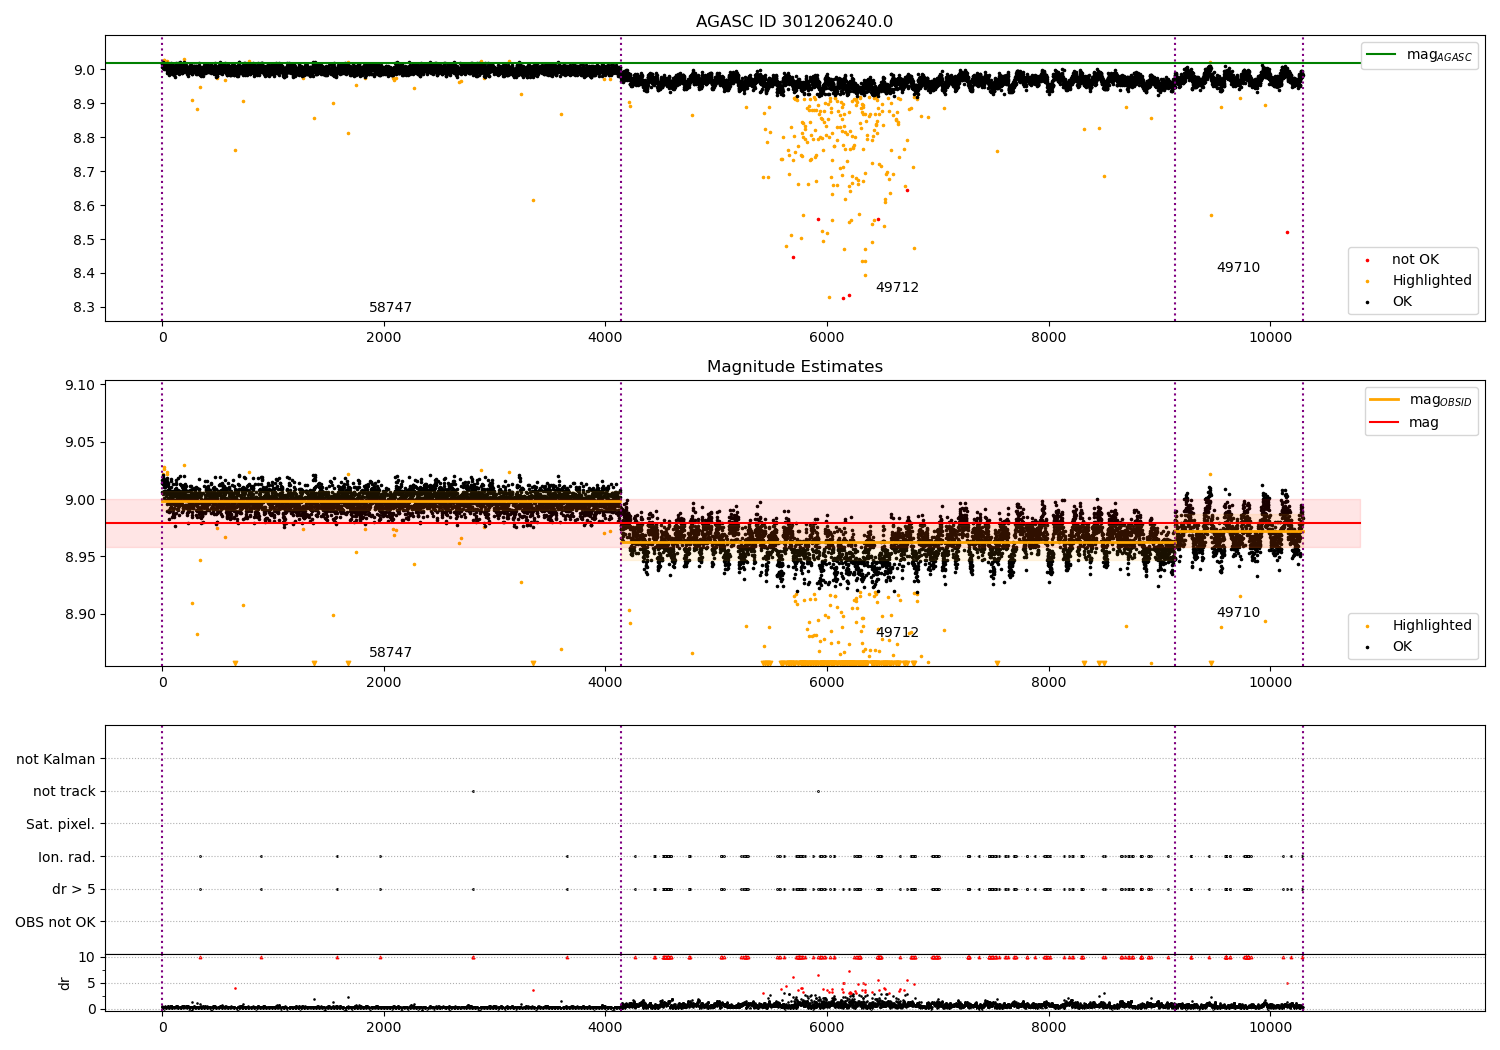Click the green line swatch in the top legend
This screenshot has width=1500, height=1050.
click(x=1381, y=55)
